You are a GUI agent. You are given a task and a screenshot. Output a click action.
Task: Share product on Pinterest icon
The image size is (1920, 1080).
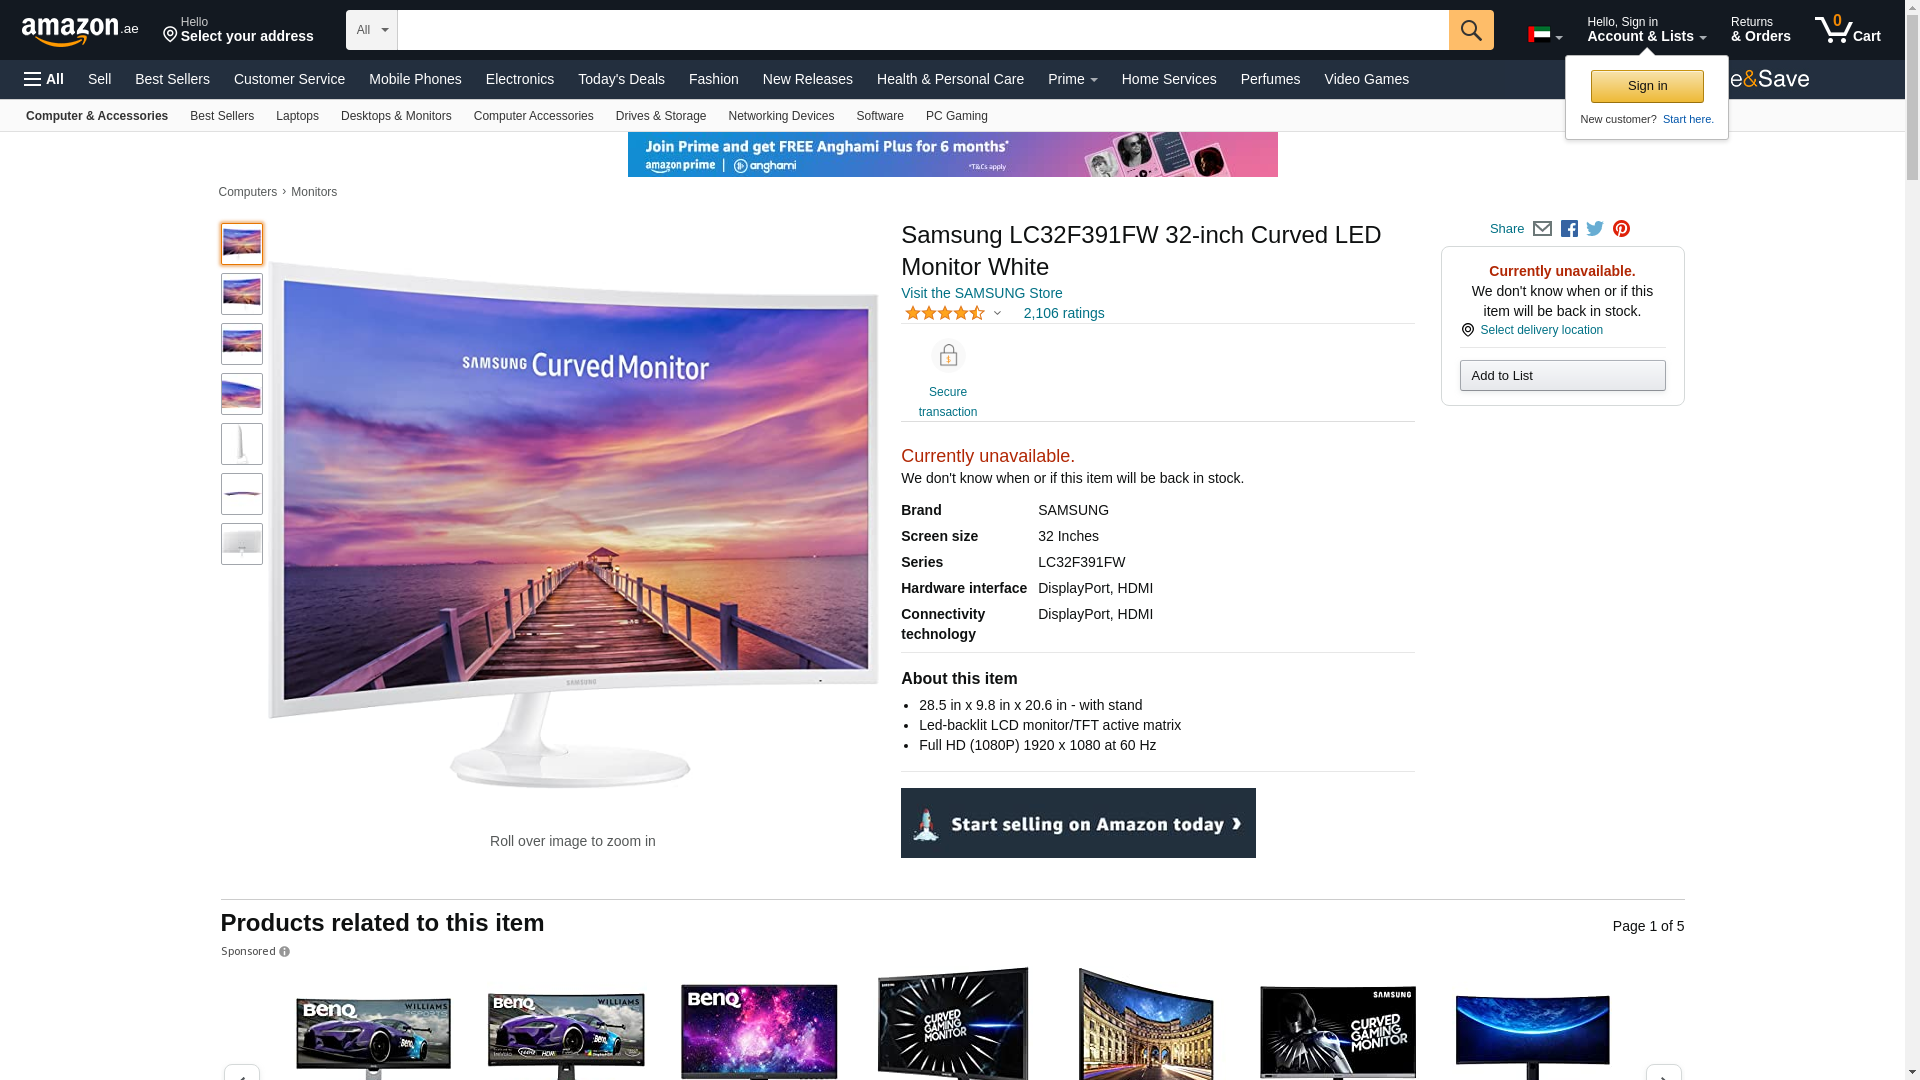click(x=1621, y=229)
